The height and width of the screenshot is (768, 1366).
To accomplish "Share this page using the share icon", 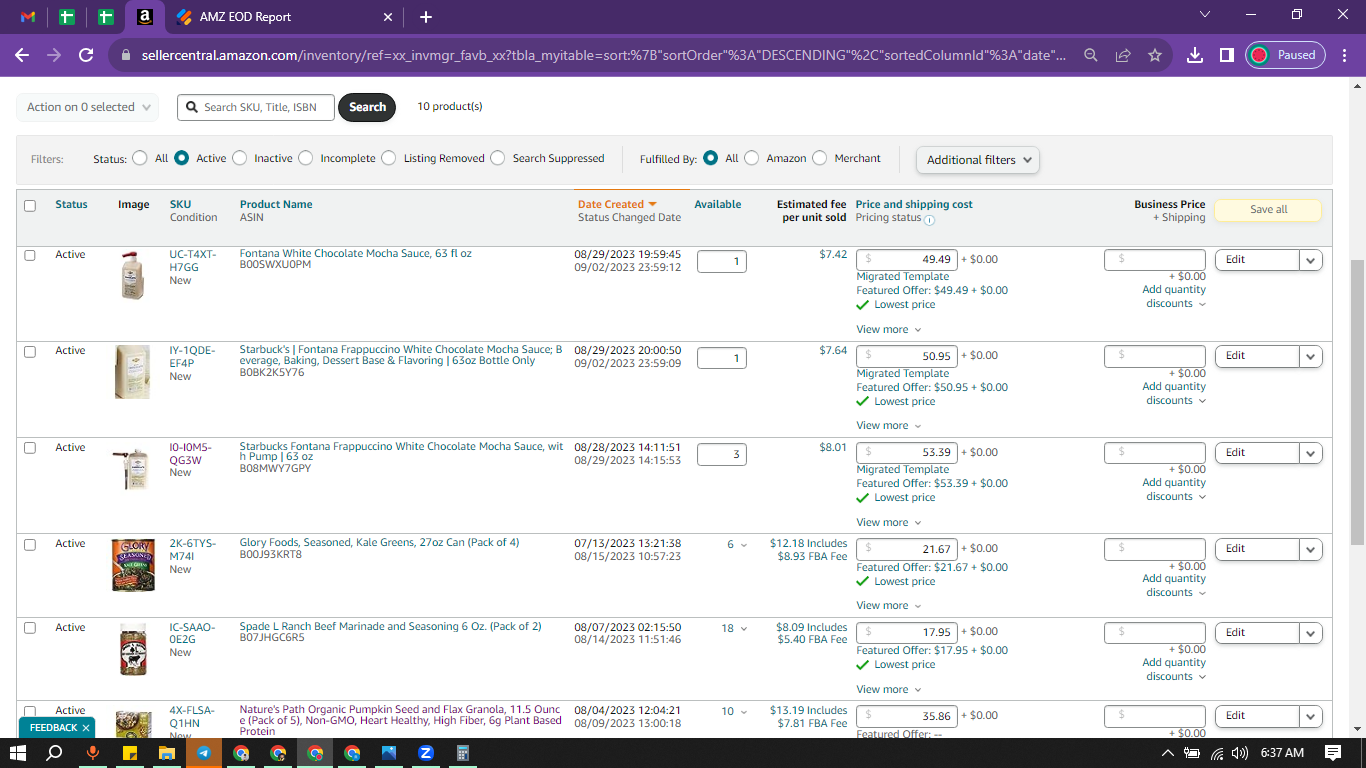I will click(1123, 55).
